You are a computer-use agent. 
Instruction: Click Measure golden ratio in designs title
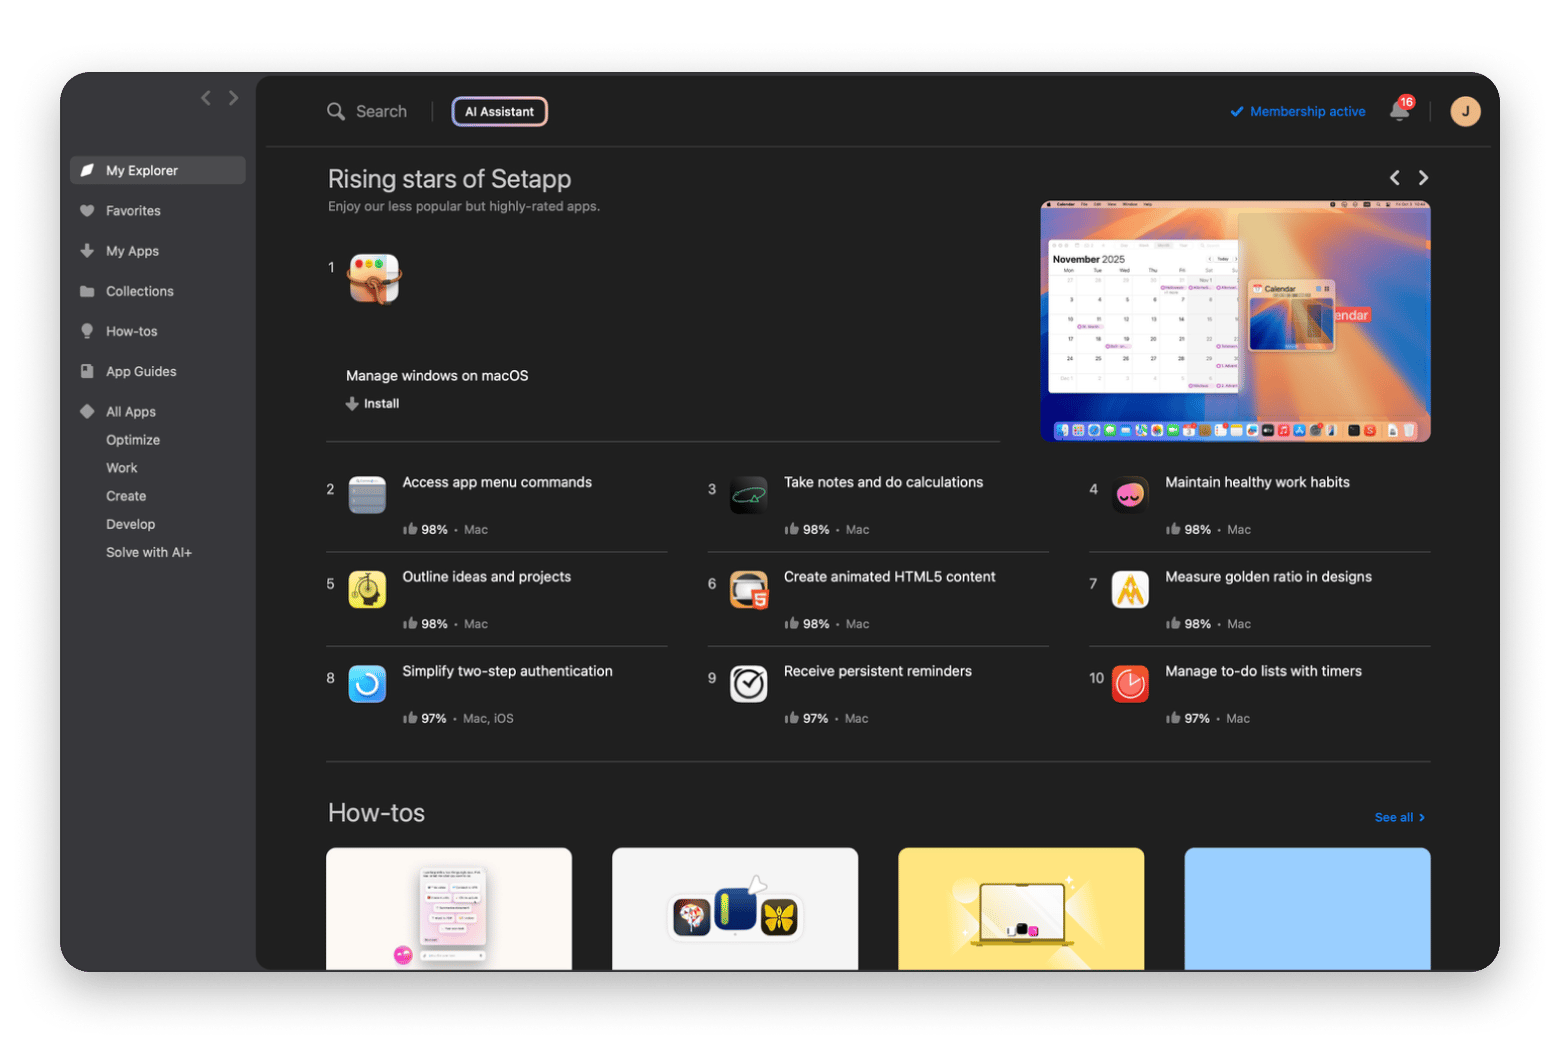(1268, 577)
